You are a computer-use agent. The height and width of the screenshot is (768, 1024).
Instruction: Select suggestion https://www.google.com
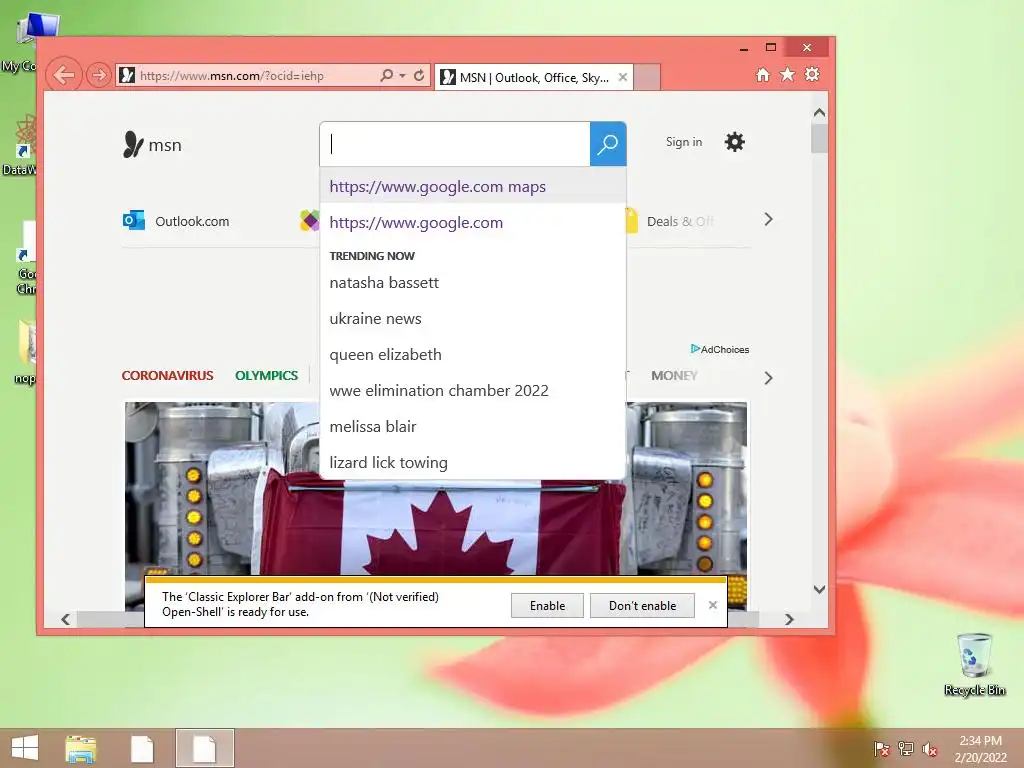473,222
